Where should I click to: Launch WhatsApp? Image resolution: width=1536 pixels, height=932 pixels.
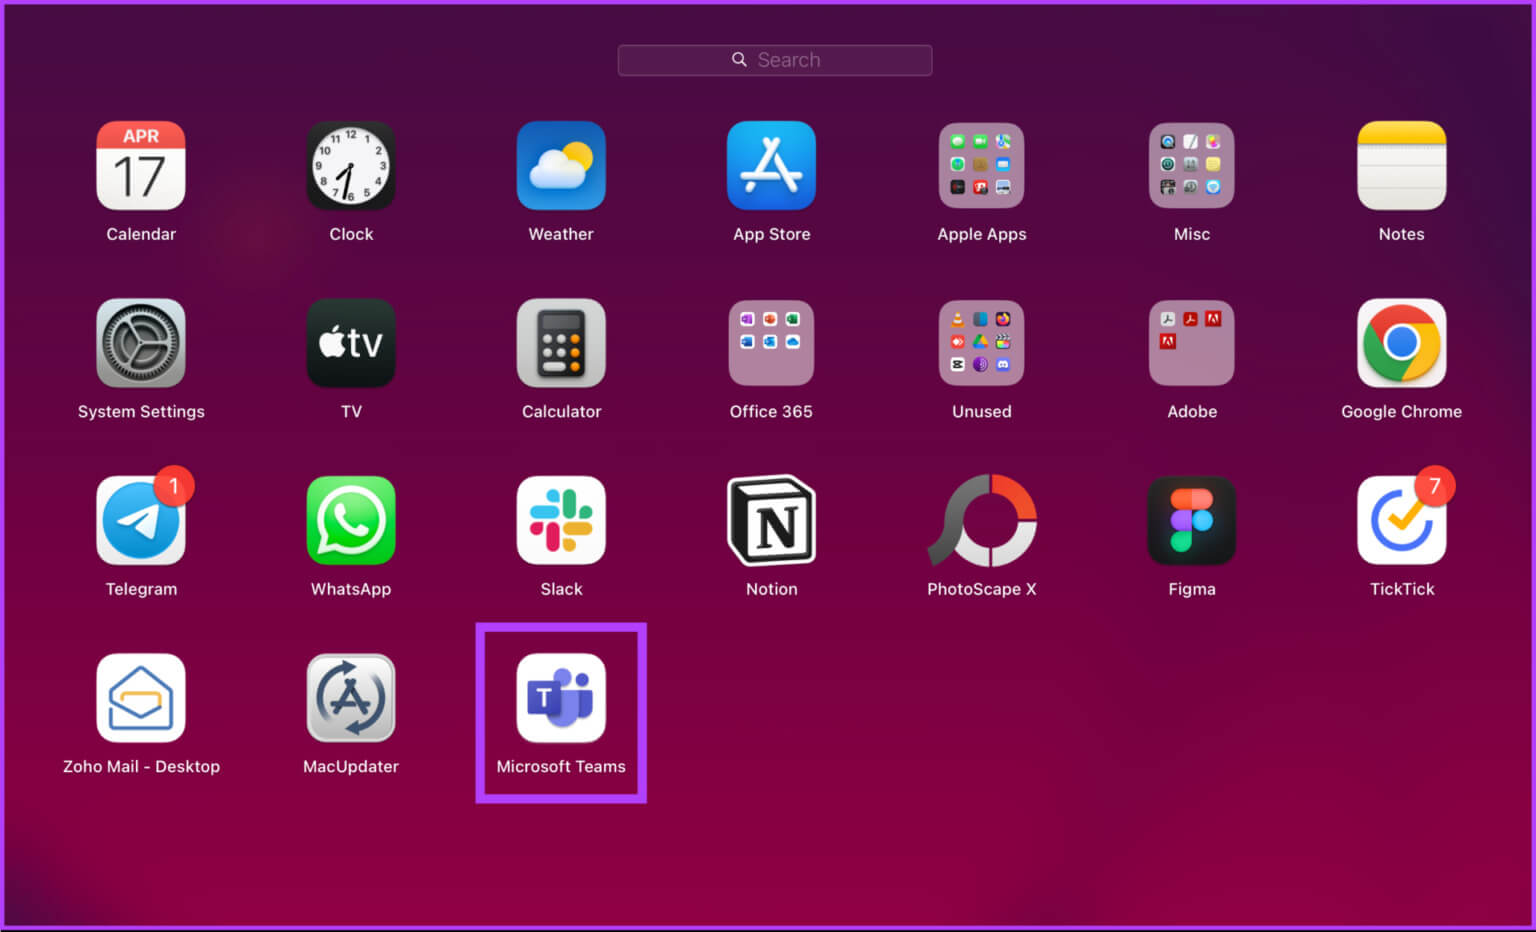pos(351,521)
